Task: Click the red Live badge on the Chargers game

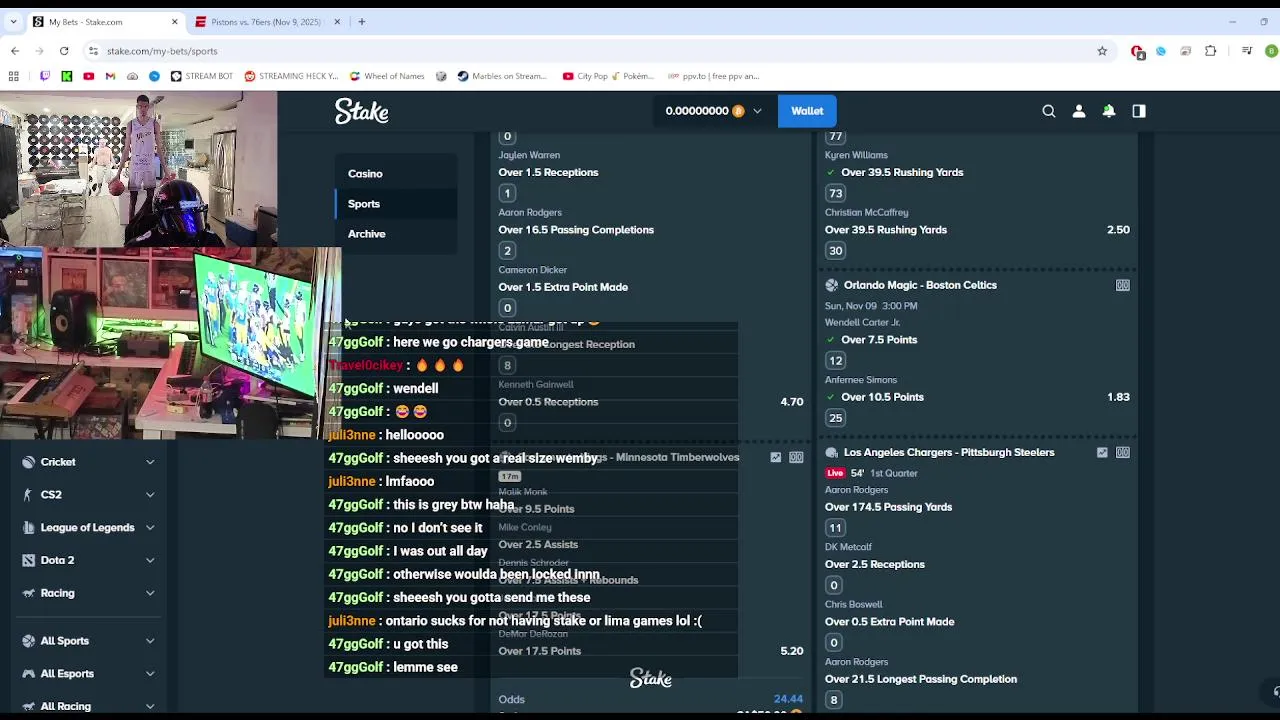Action: pyautogui.click(x=835, y=473)
